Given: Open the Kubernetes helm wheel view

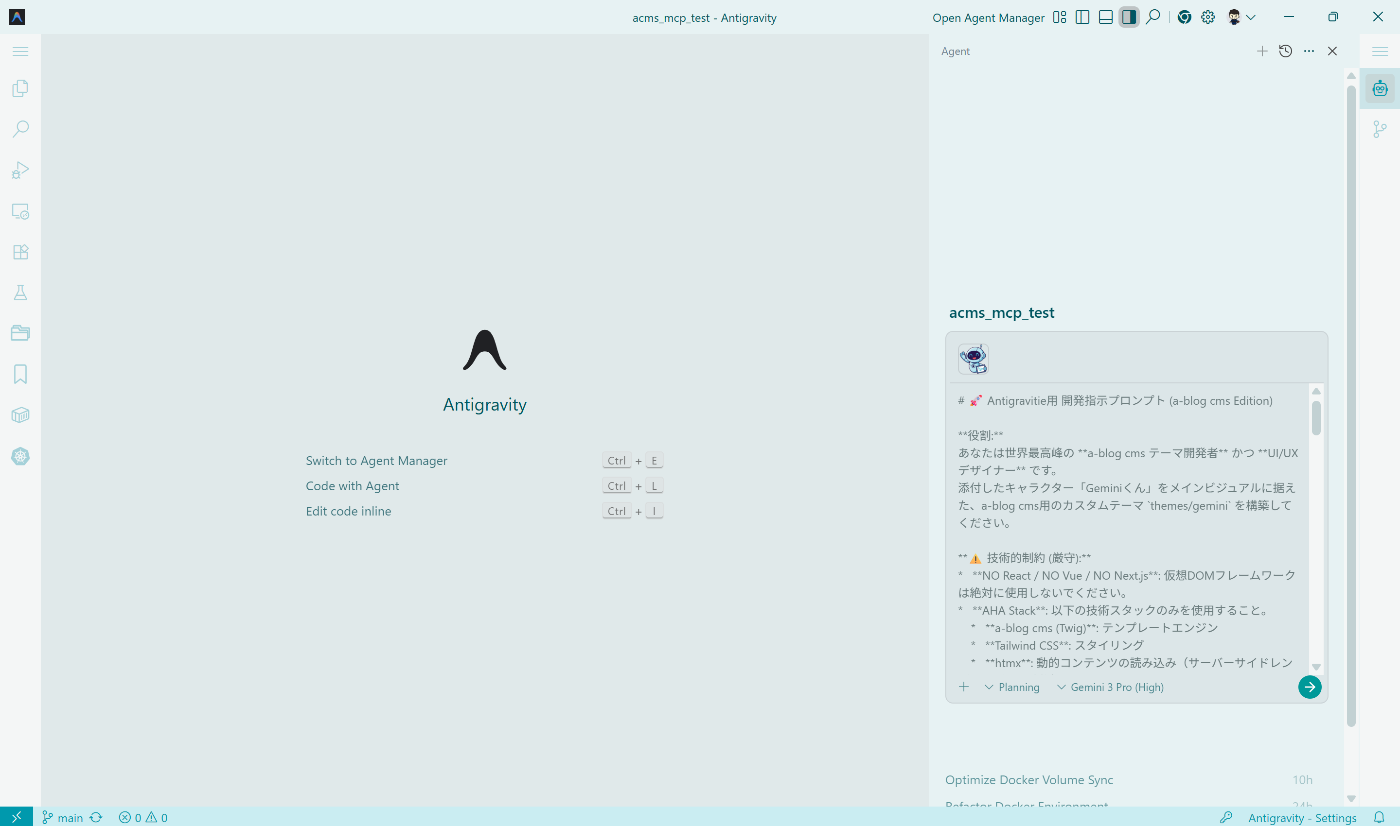Looking at the screenshot, I should pos(20,456).
